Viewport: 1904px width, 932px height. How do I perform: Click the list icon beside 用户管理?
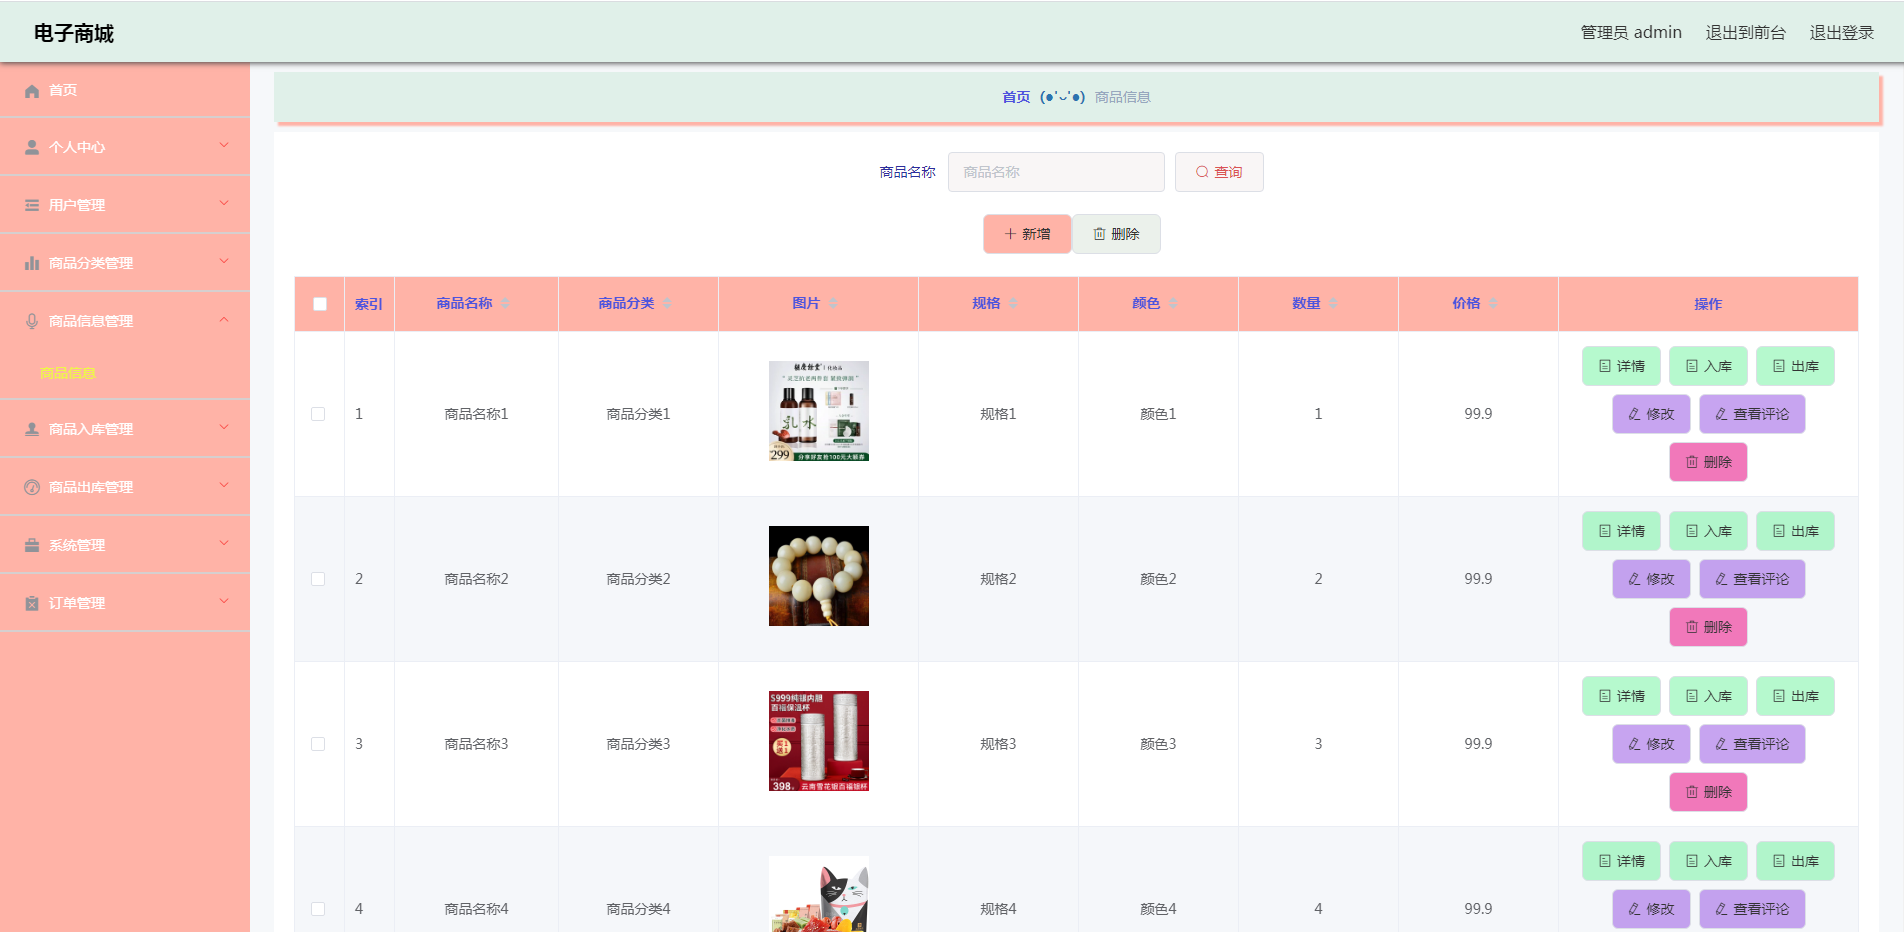point(32,205)
